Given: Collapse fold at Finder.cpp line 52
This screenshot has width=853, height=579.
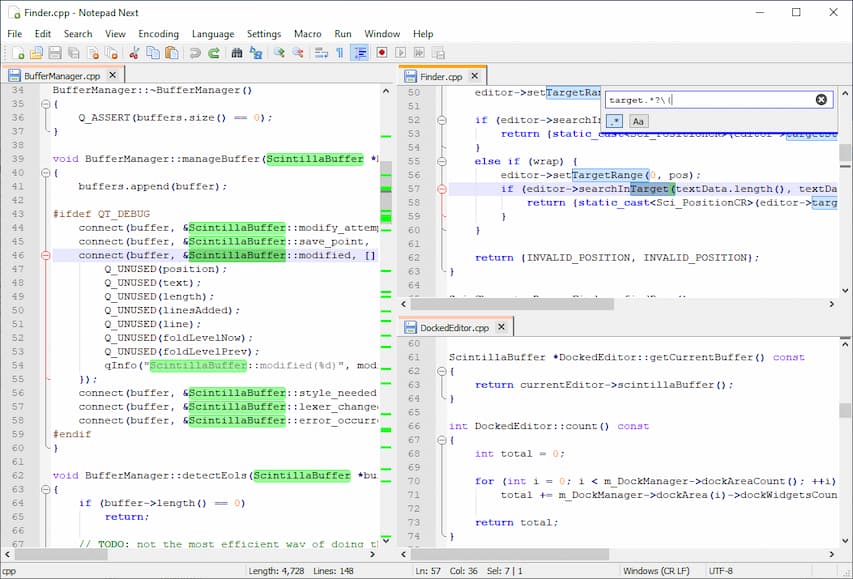Looking at the screenshot, I should [x=442, y=120].
